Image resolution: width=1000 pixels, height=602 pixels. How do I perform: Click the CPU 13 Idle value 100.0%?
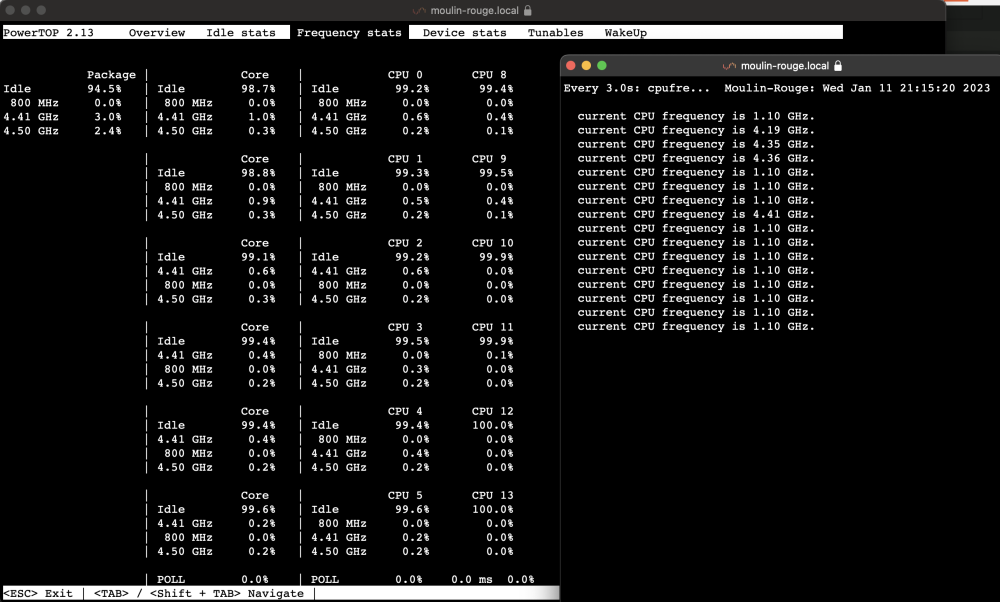click(x=492, y=510)
